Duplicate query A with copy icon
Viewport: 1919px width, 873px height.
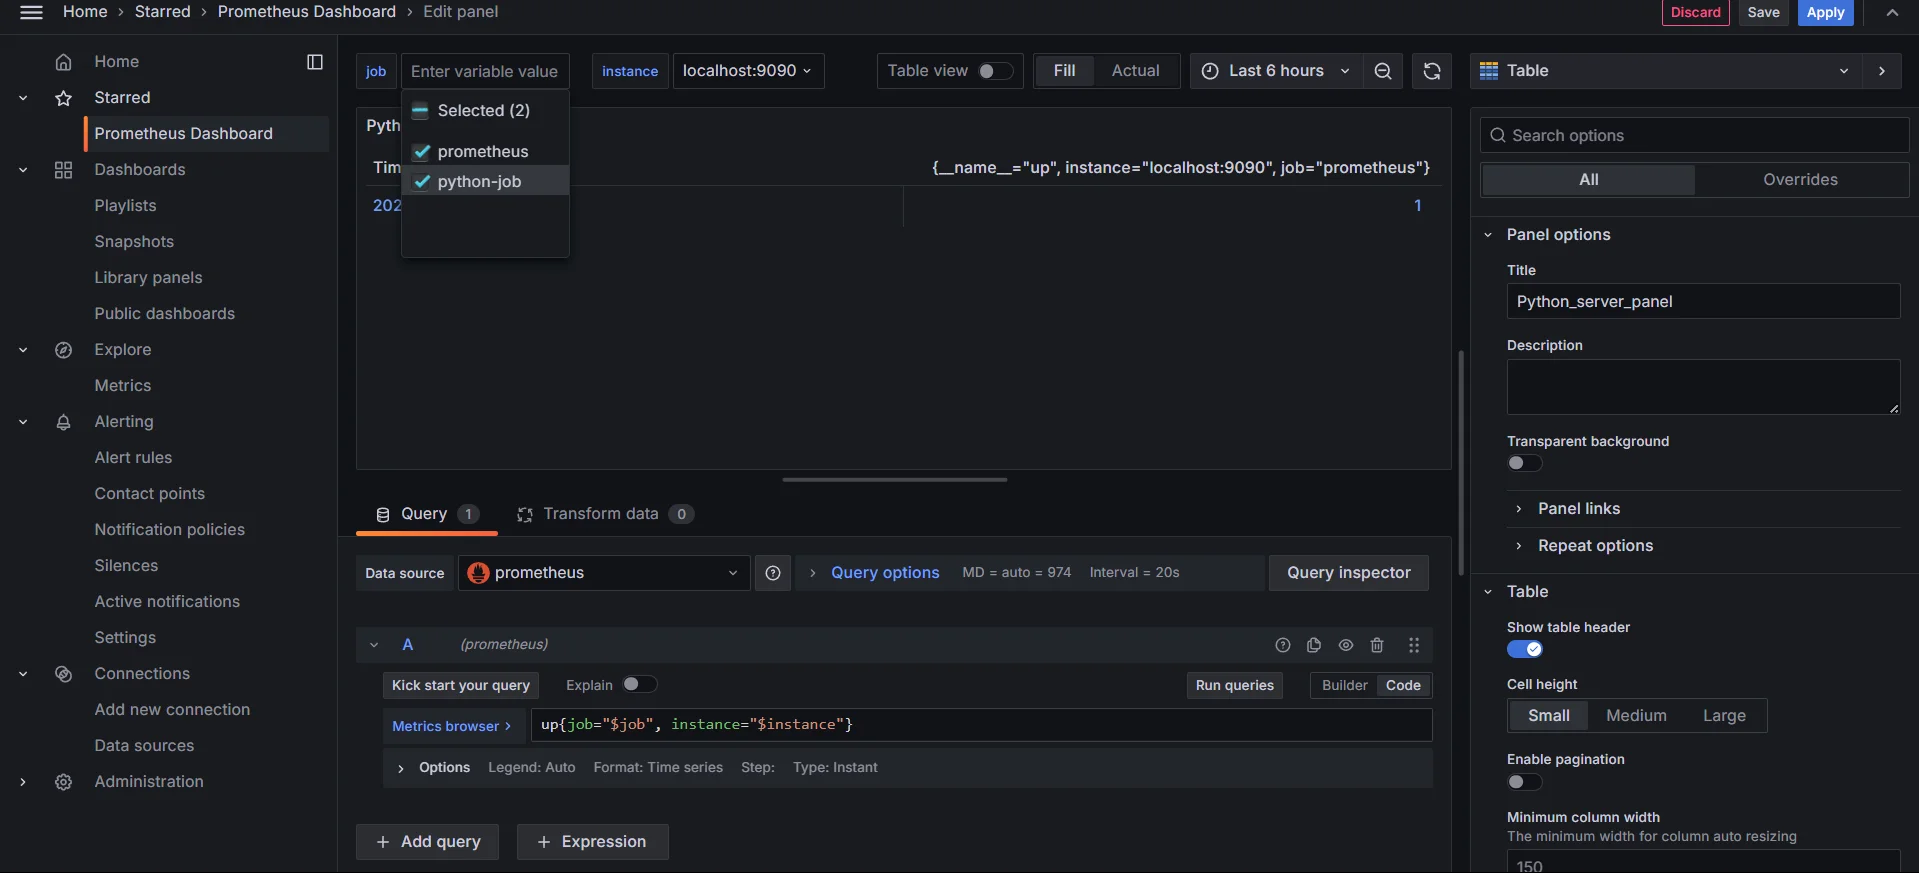tap(1314, 645)
